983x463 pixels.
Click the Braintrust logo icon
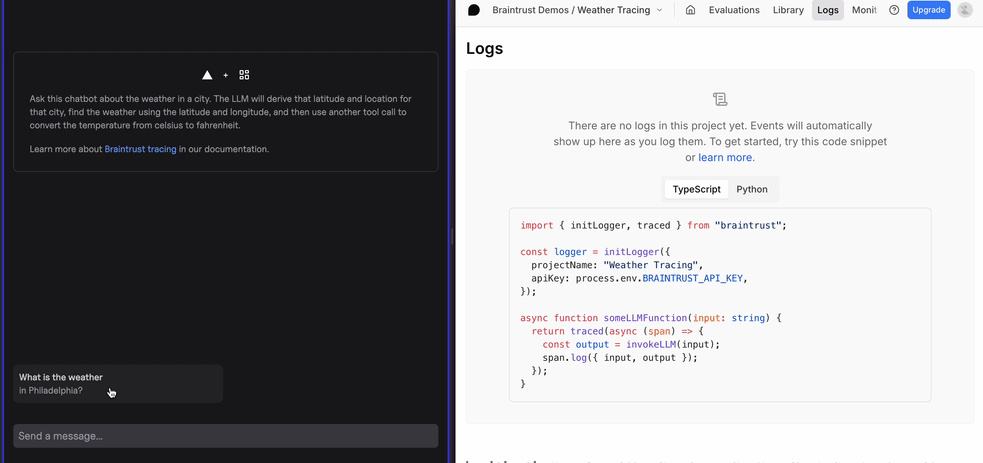pyautogui.click(x=474, y=10)
